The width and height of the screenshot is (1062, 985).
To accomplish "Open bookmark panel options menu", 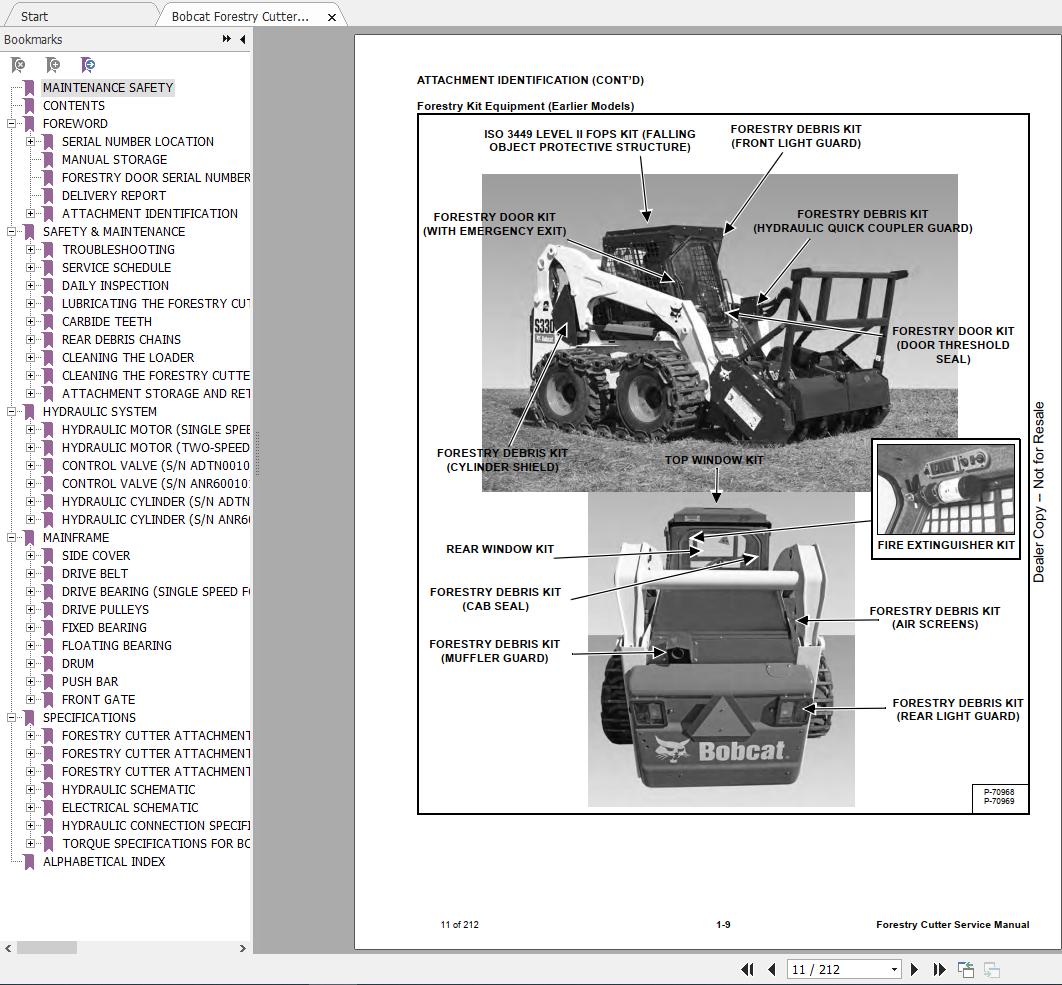I will [x=228, y=39].
